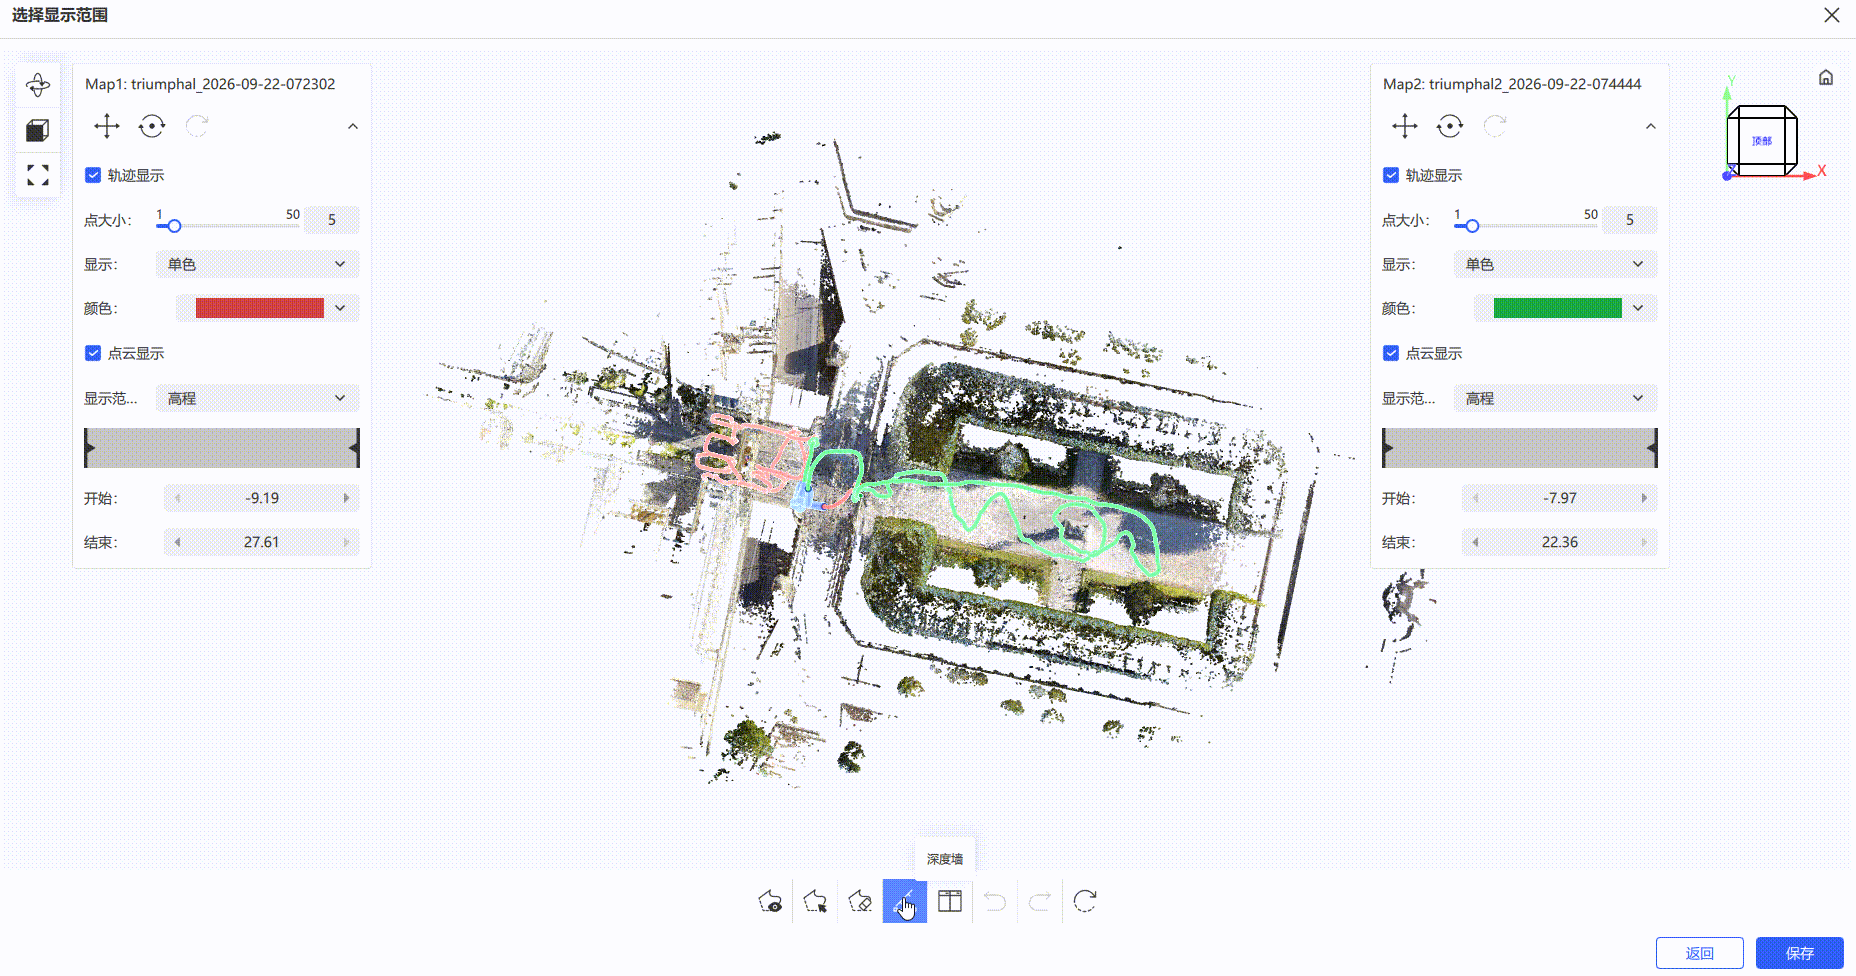Screen dimensions: 1856x976
Task: Toggle the 3D cube view icon
Action: point(38,130)
